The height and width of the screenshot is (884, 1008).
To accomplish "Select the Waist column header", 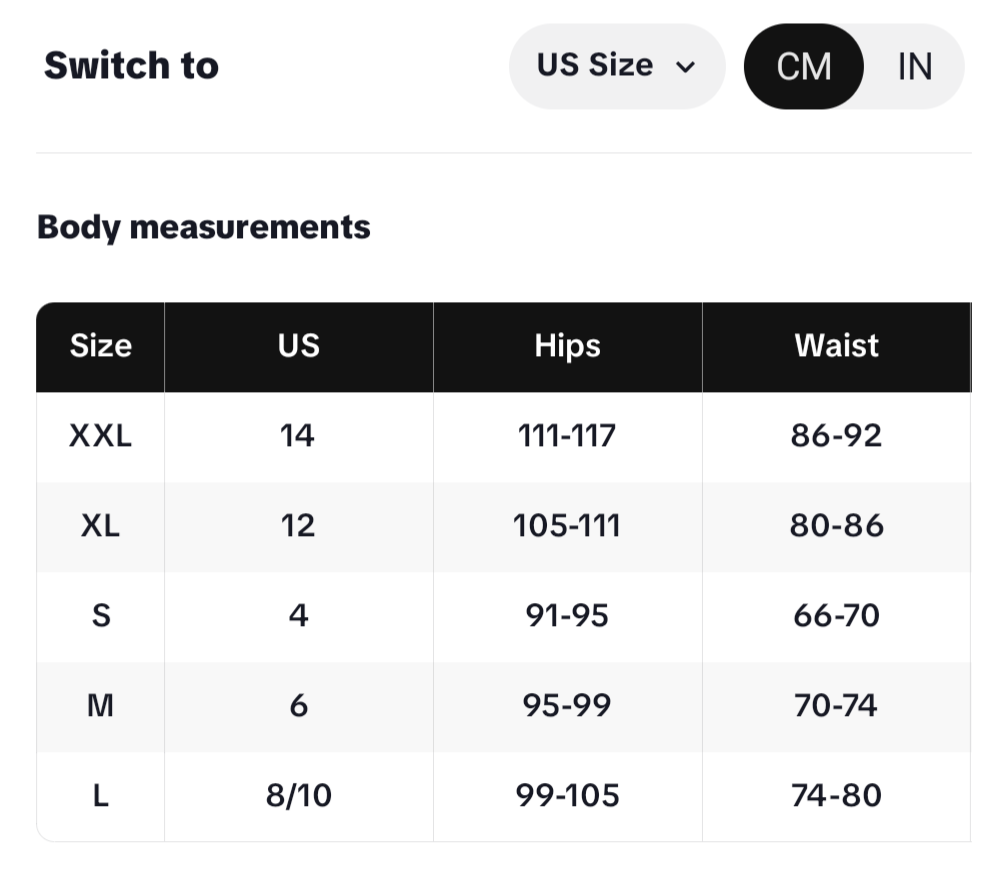I will (836, 346).
